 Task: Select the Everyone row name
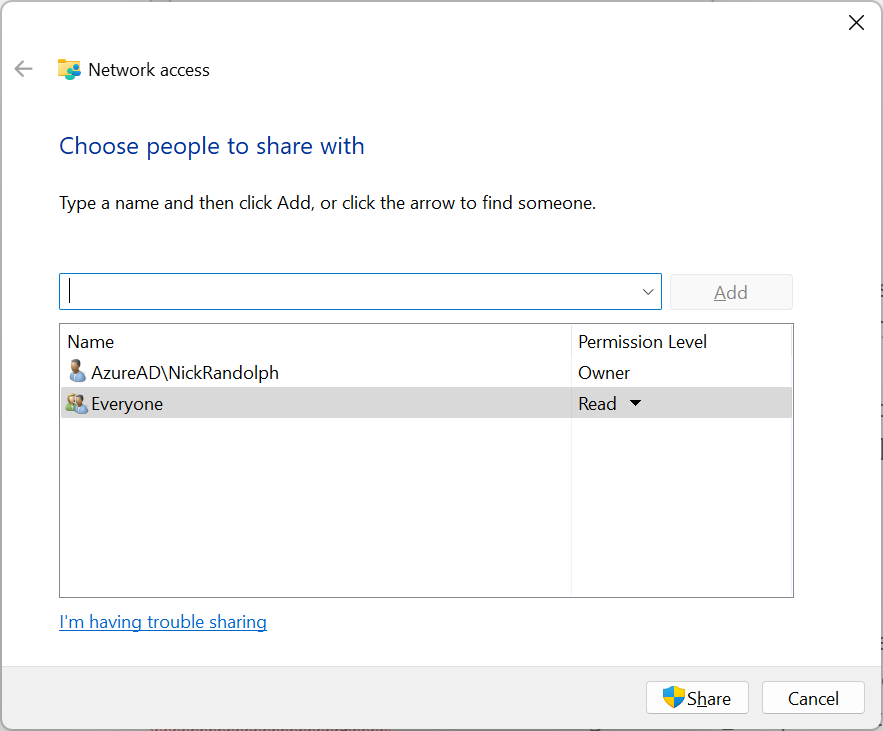click(x=127, y=404)
